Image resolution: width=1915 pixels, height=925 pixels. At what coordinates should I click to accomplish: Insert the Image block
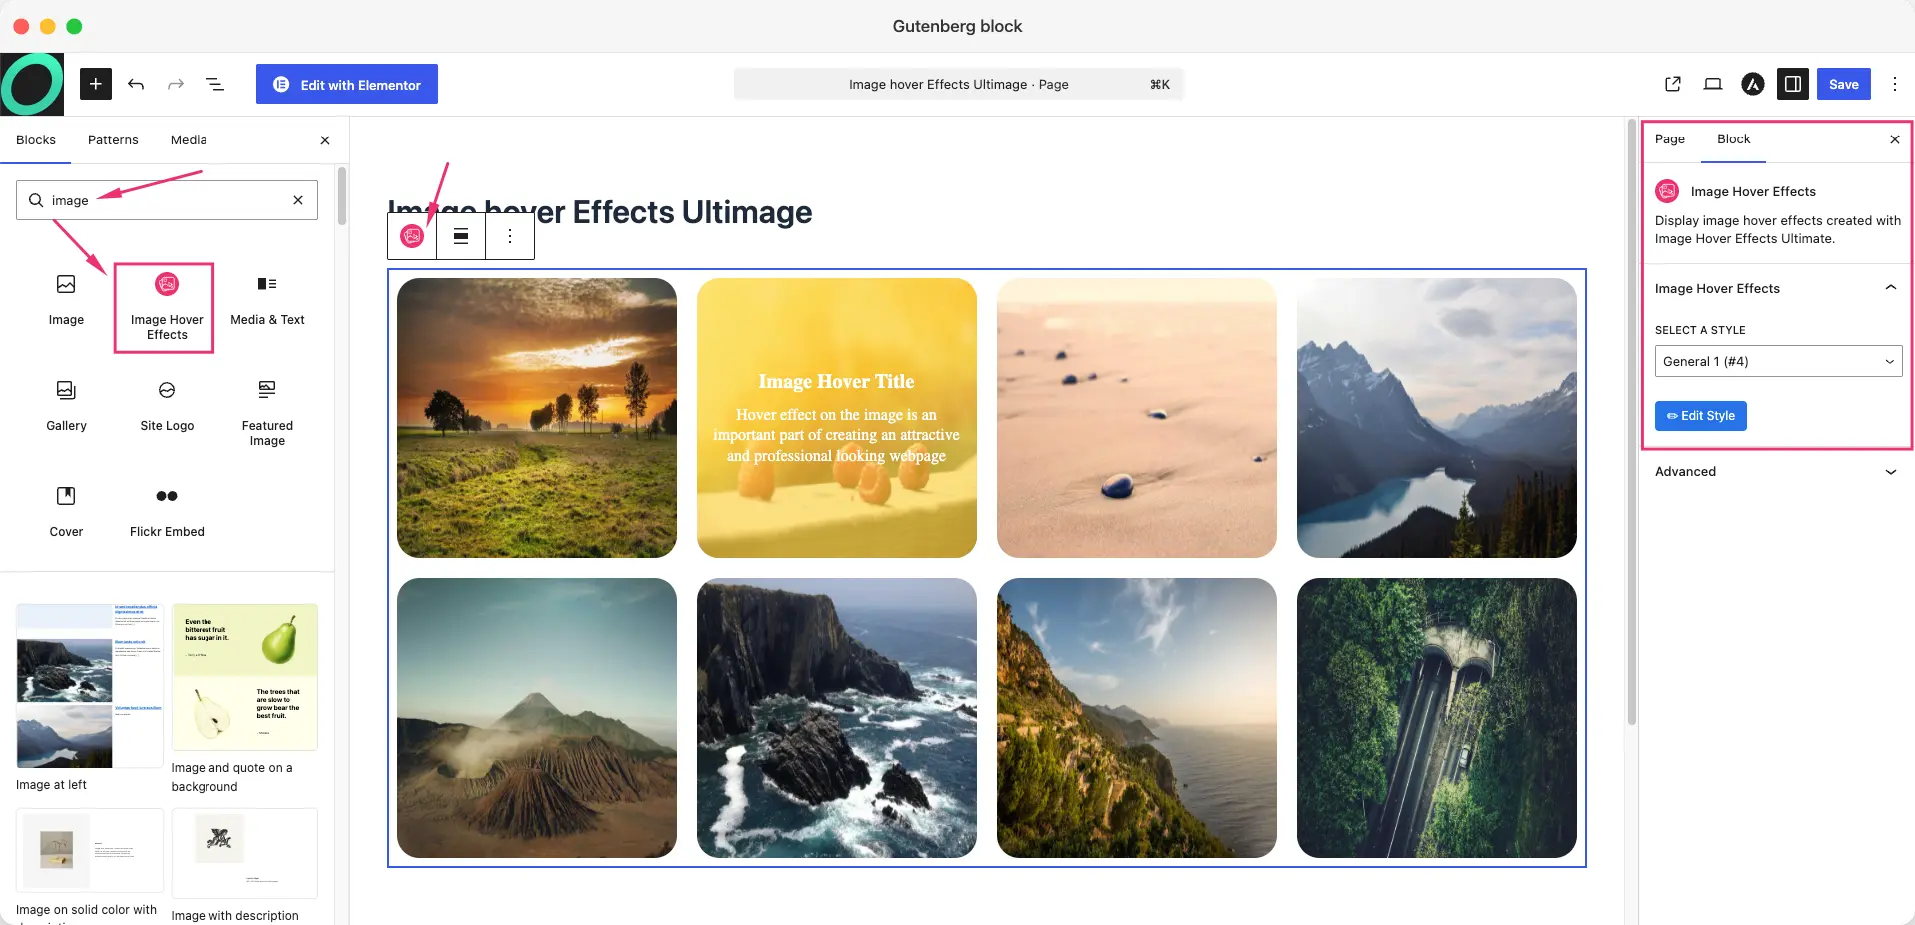click(66, 301)
